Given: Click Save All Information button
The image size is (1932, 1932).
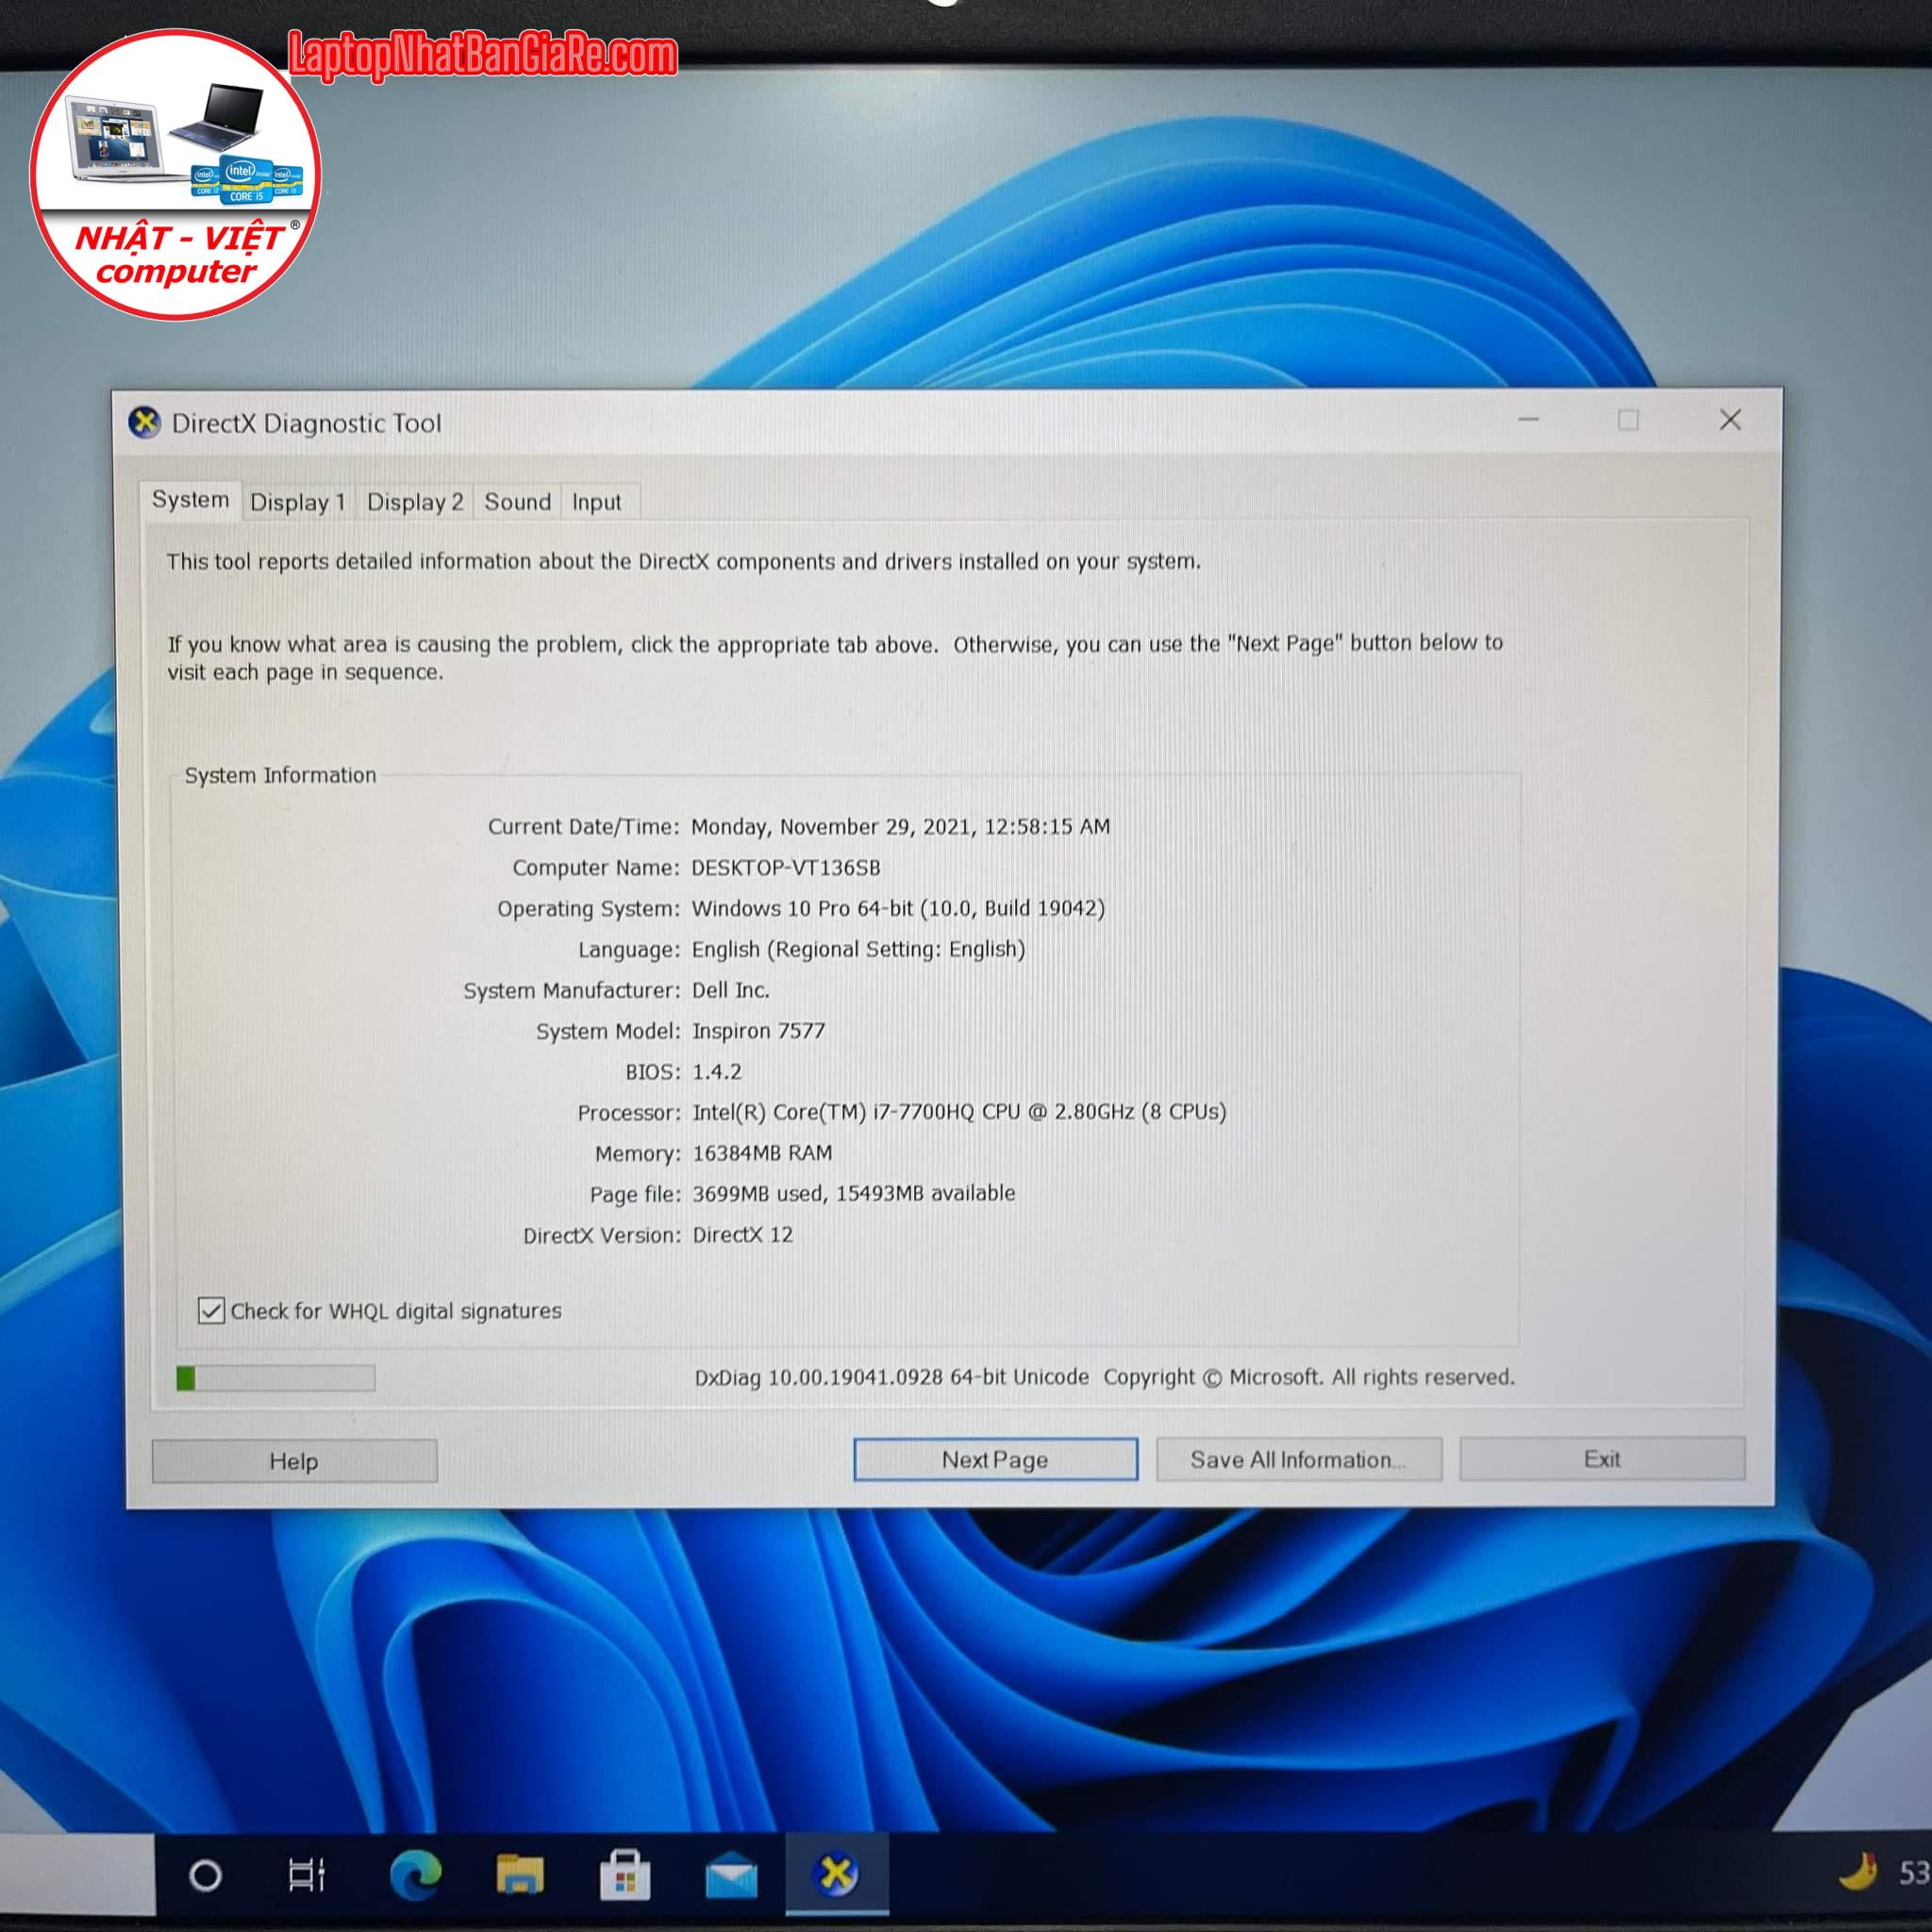Looking at the screenshot, I should pos(1298,1460).
